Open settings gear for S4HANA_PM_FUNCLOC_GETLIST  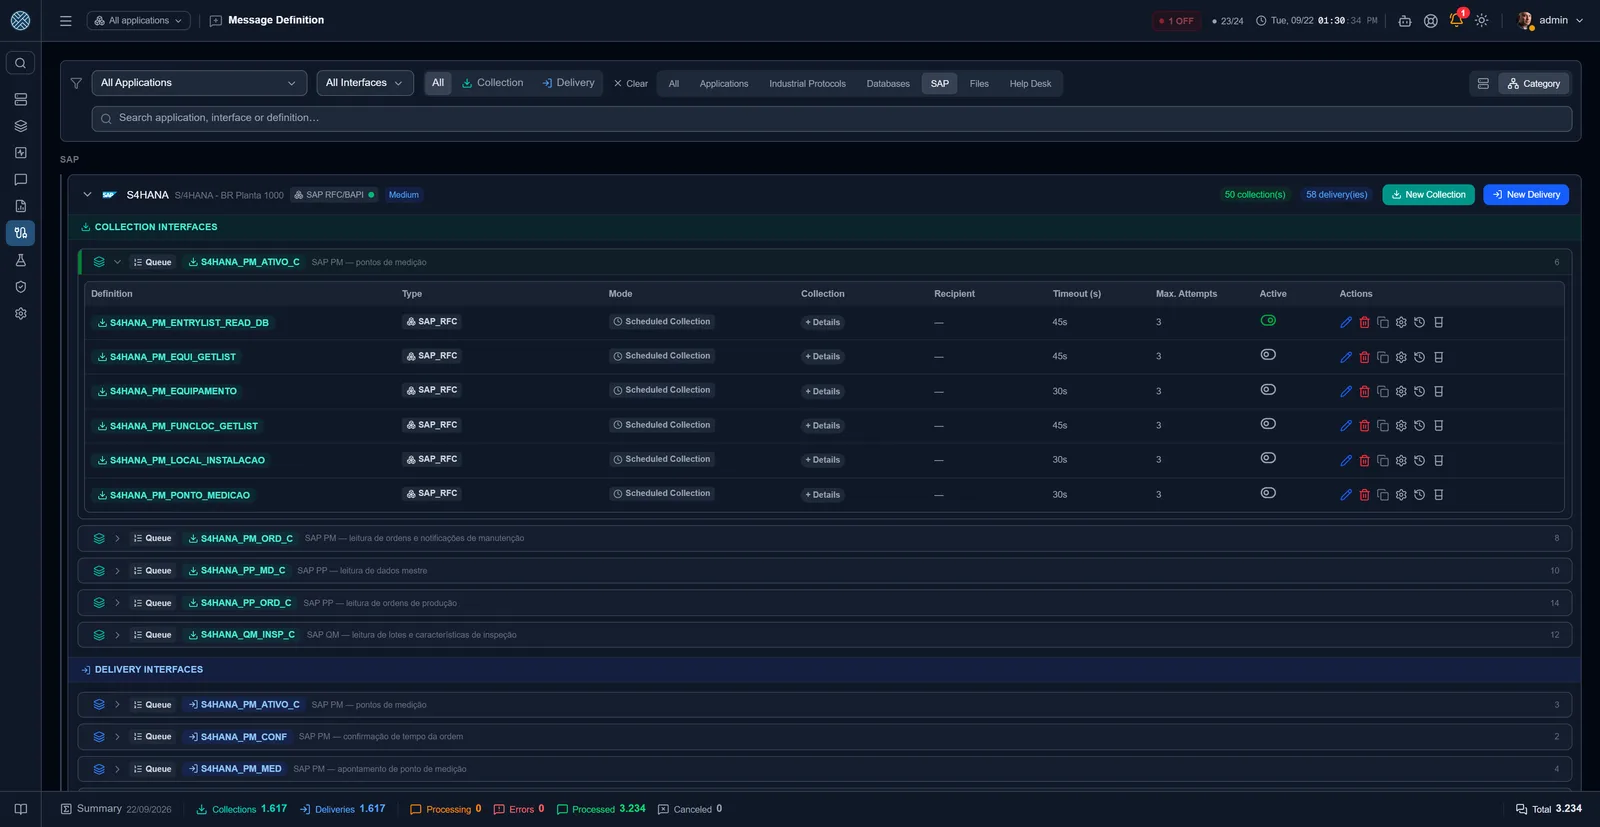click(x=1401, y=426)
